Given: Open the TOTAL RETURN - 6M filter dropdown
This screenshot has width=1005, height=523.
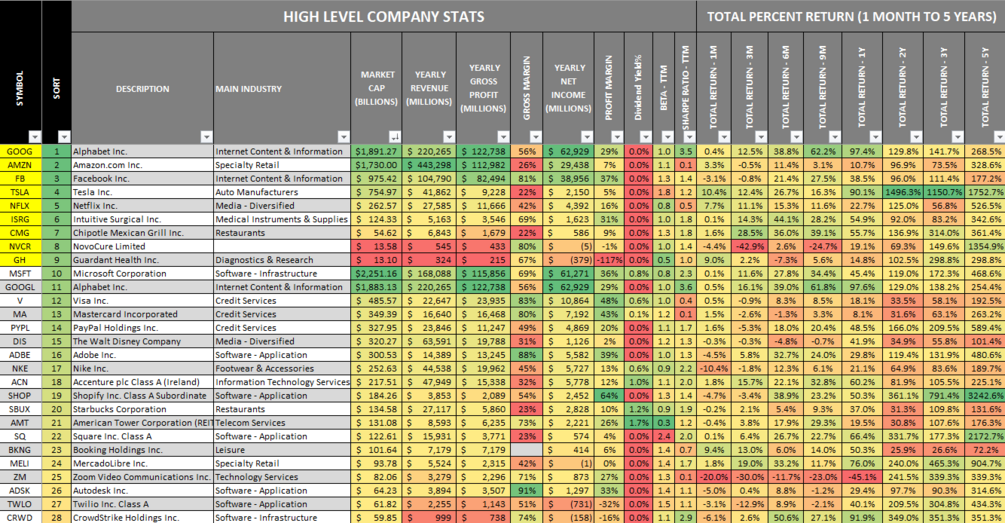Looking at the screenshot, I should point(796,137).
